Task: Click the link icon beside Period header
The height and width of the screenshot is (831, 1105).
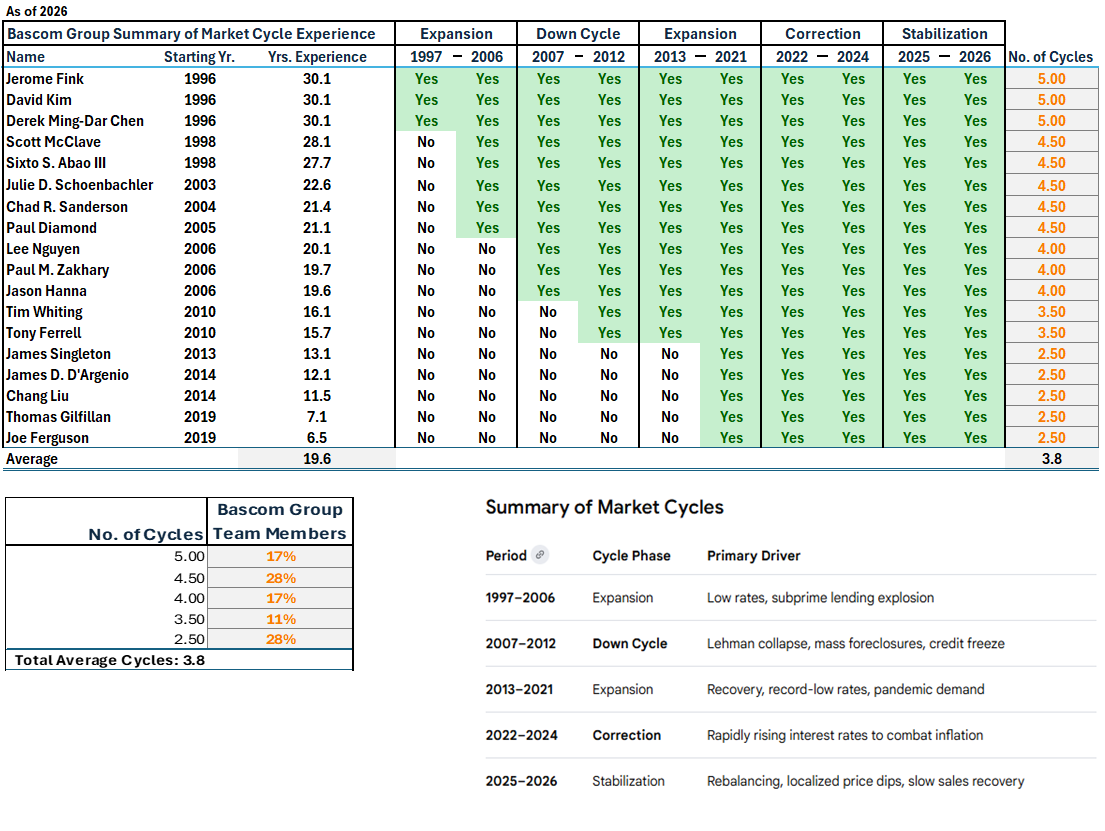Action: click(x=540, y=555)
